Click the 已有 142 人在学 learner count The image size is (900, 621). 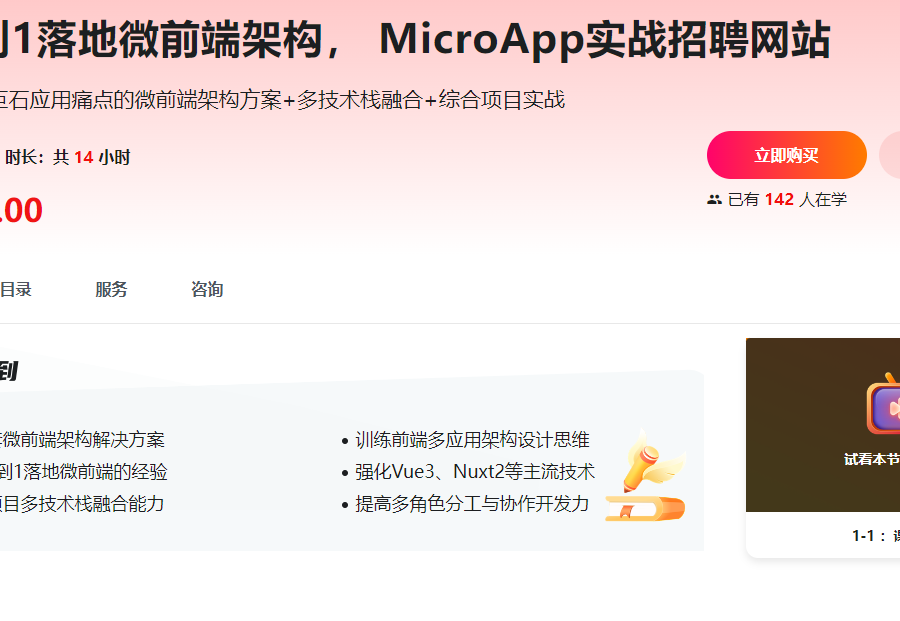(x=777, y=199)
